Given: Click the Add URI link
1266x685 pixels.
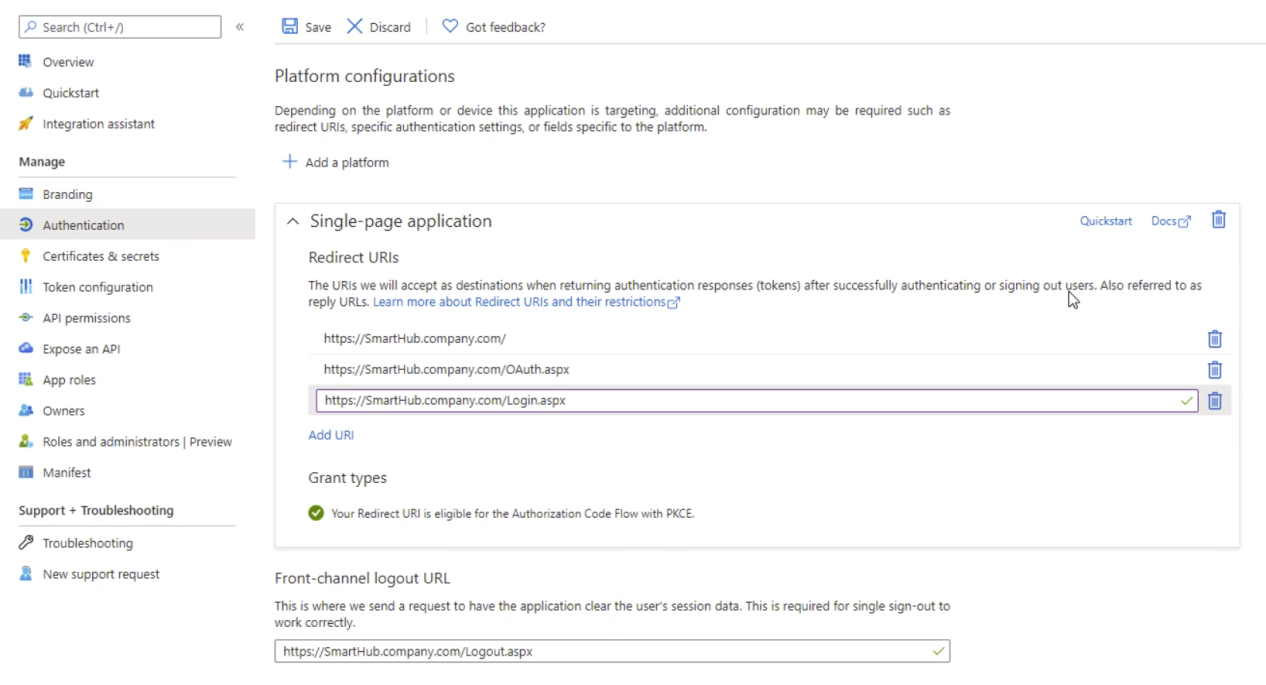Looking at the screenshot, I should click(331, 435).
